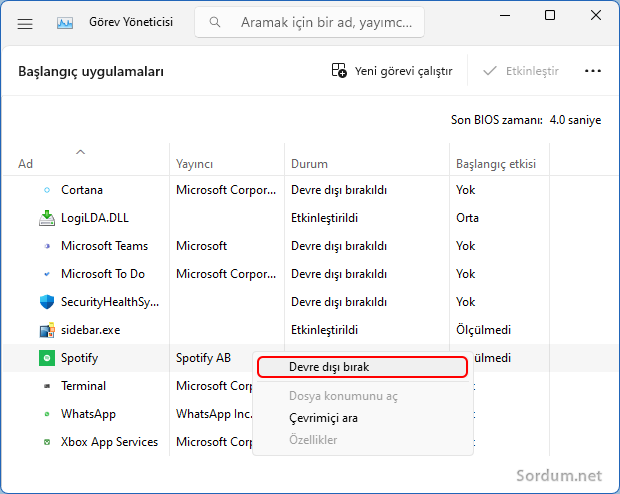Choose Çevrimiçi ara from context menu
Screen dimensions: 620x494
[x=323, y=418]
